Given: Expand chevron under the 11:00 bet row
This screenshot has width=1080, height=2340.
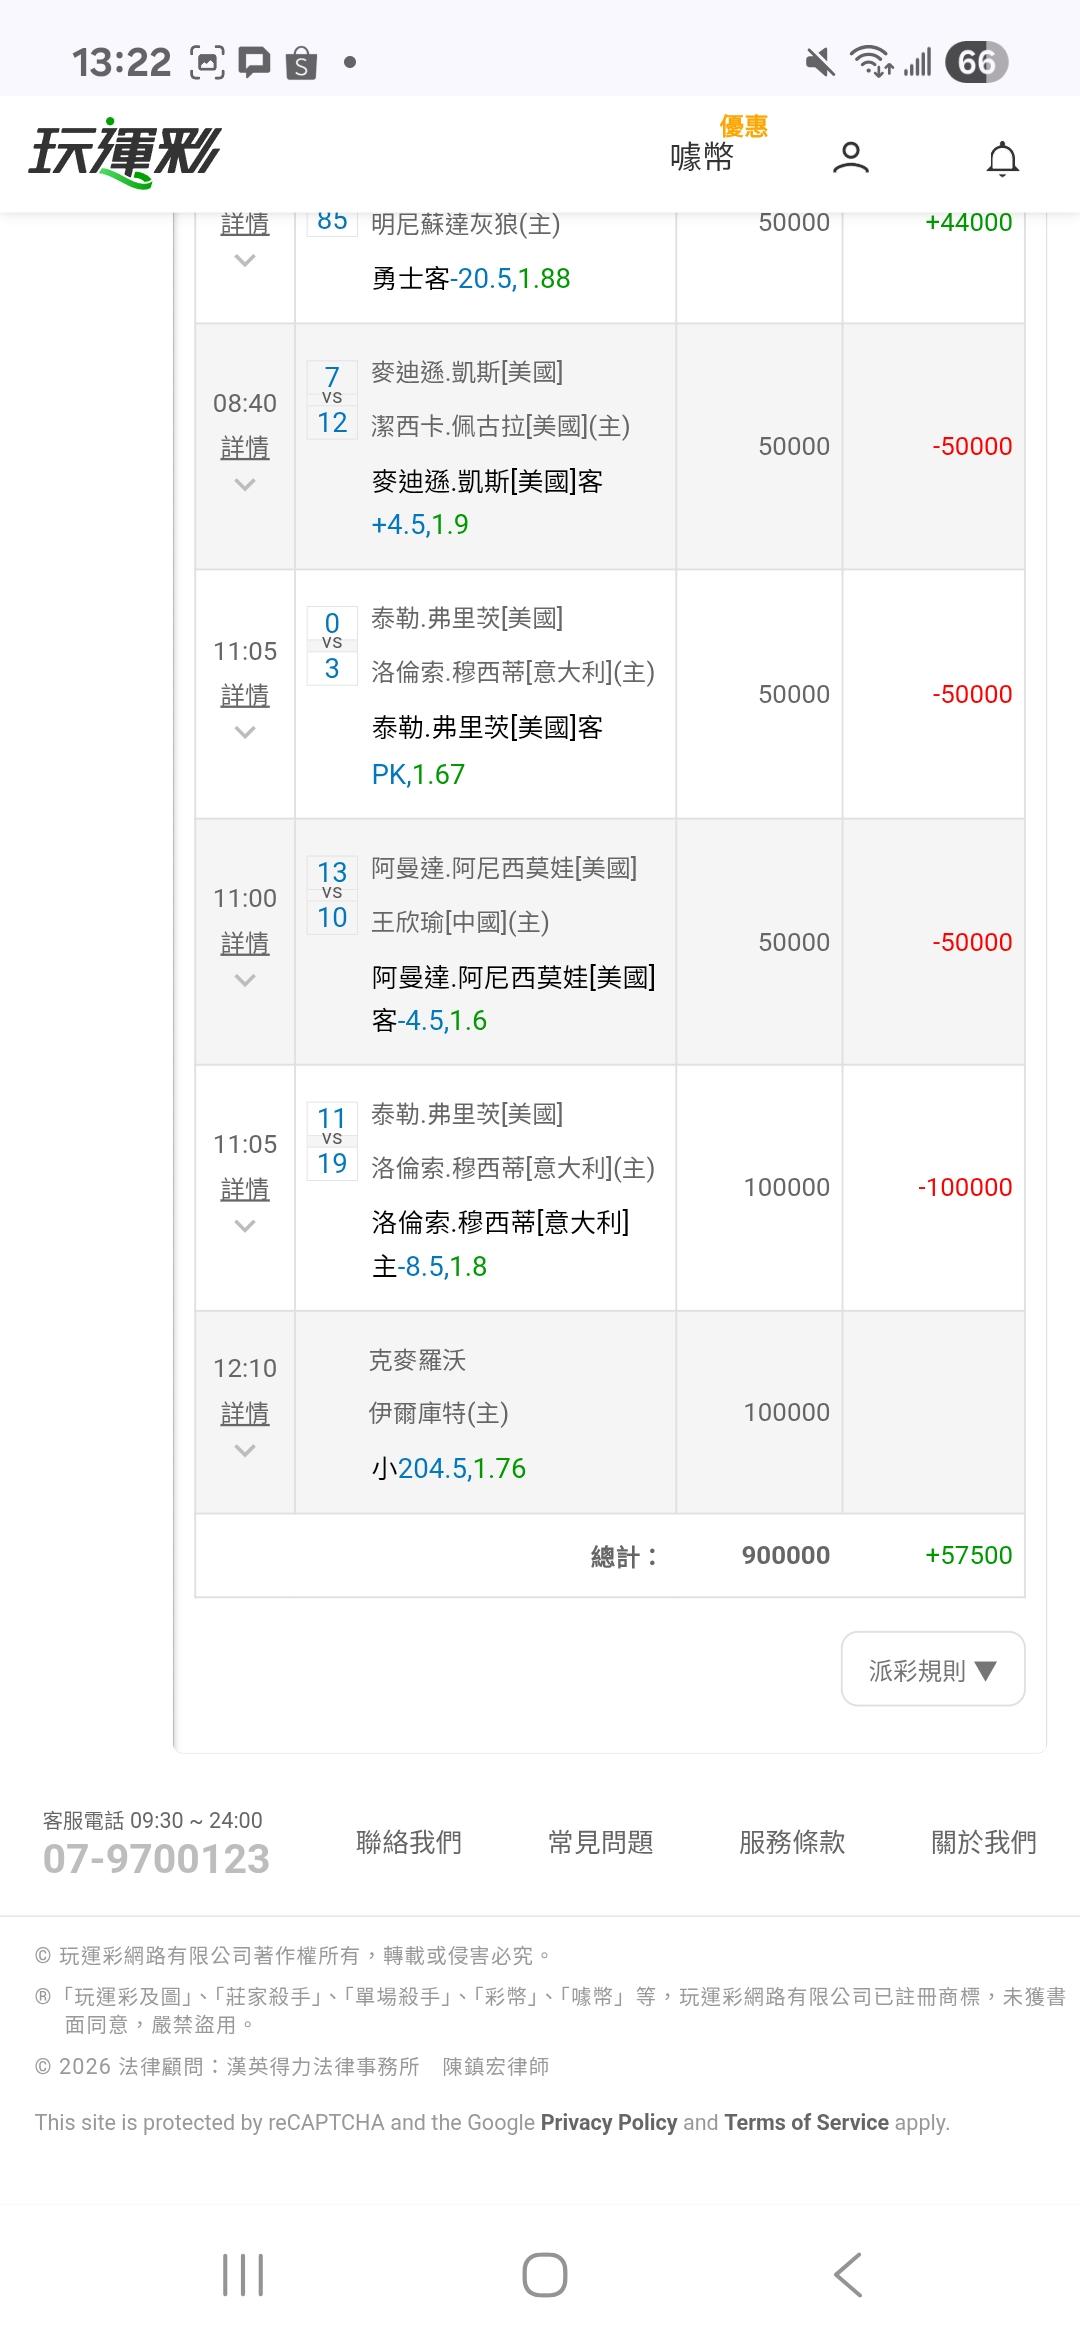Looking at the screenshot, I should tap(245, 981).
